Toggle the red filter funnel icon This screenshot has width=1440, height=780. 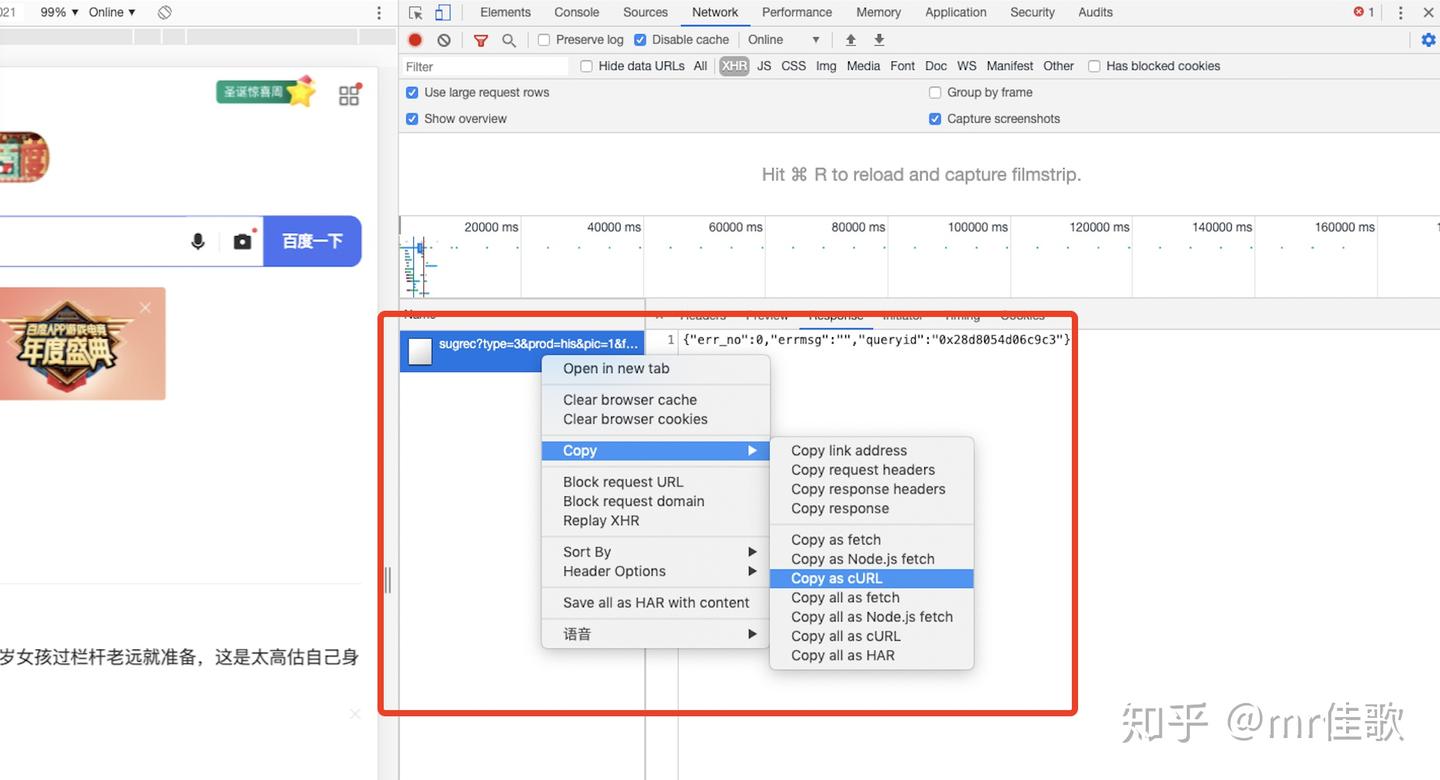(x=481, y=40)
